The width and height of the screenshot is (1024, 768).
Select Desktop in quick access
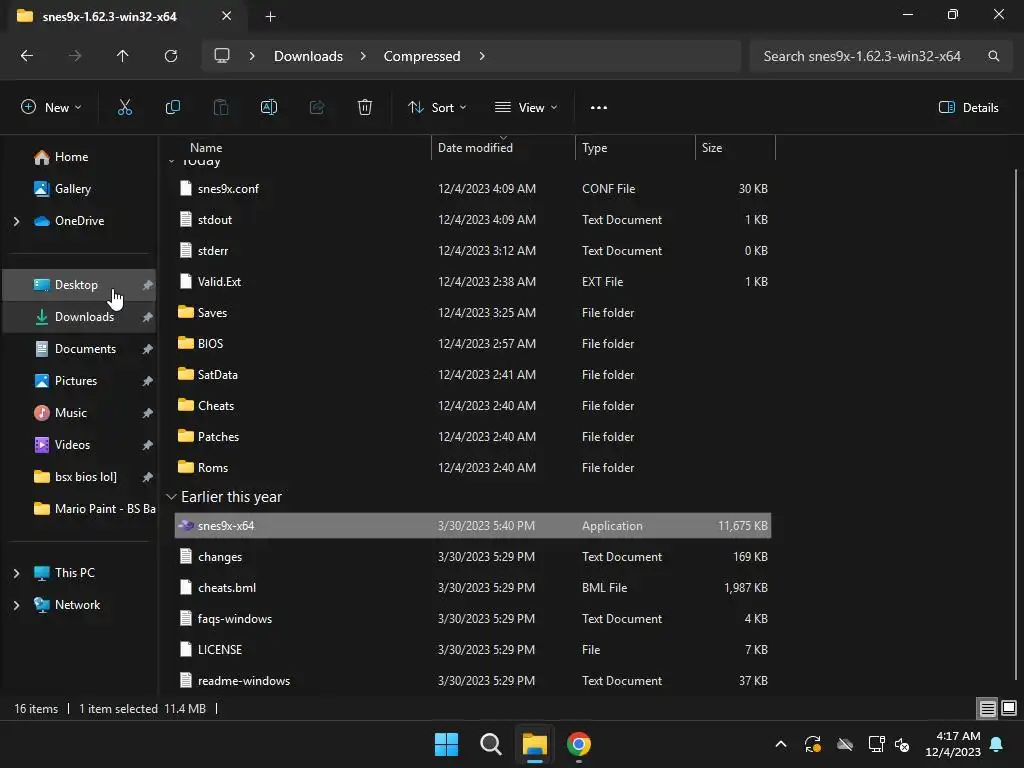click(x=79, y=285)
